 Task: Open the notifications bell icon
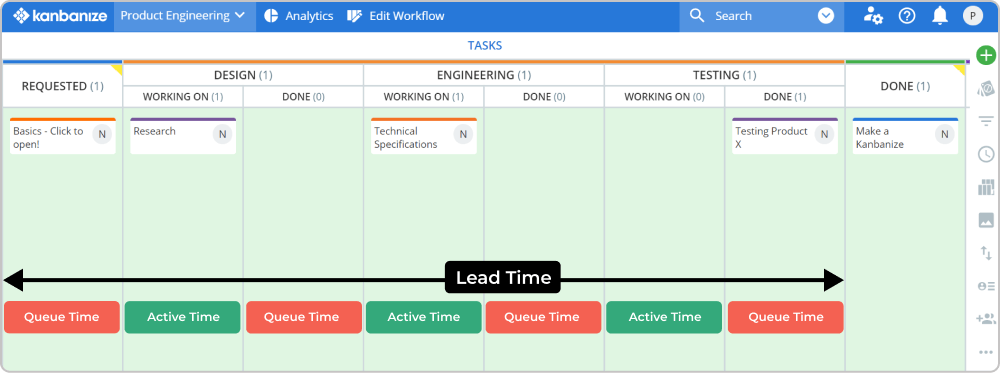[x=939, y=16]
